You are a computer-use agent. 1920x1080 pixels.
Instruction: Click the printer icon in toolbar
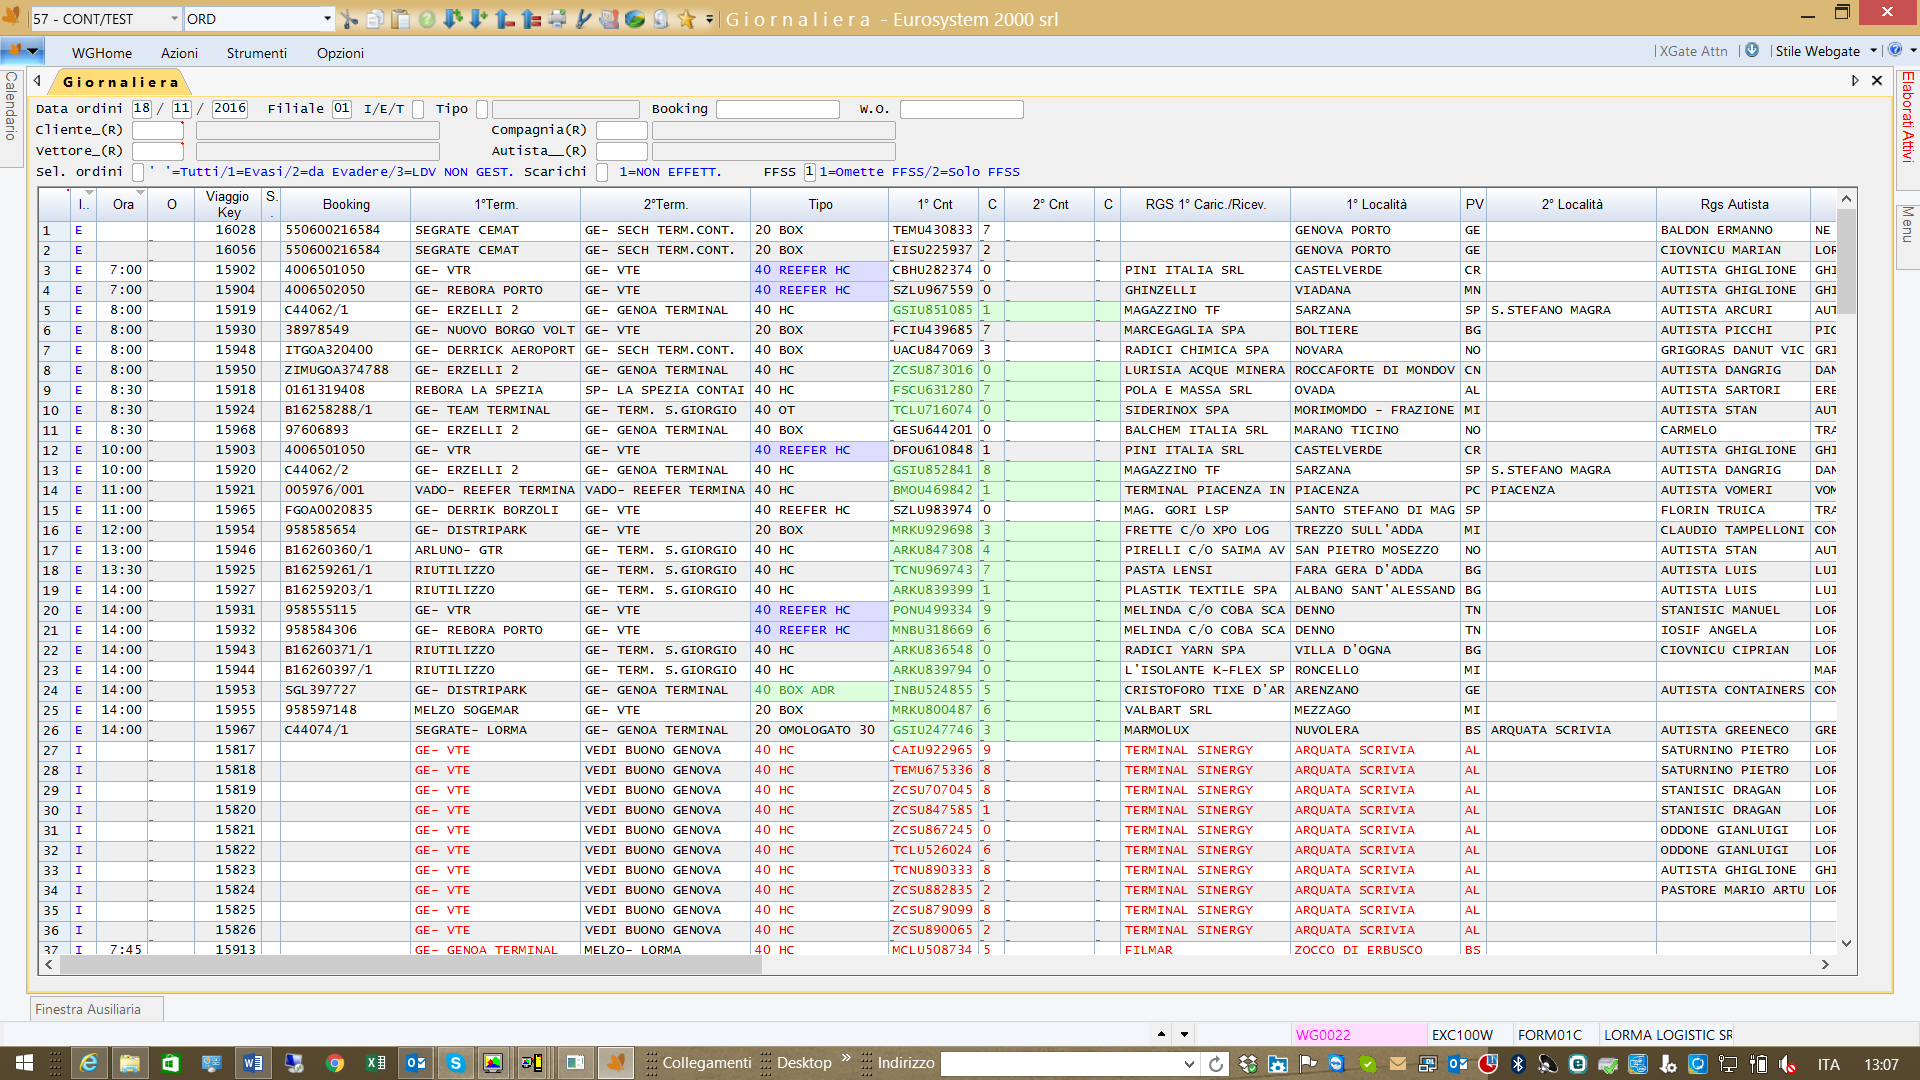(x=557, y=19)
